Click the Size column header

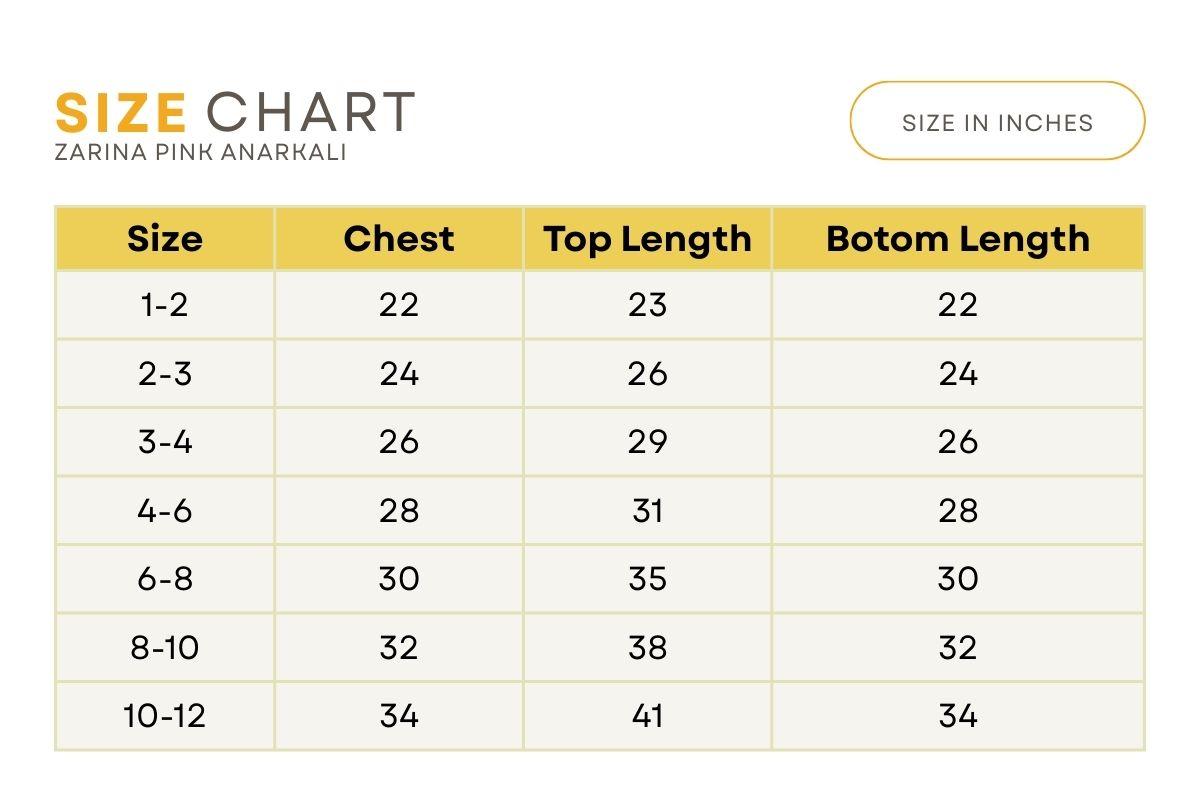coord(165,239)
